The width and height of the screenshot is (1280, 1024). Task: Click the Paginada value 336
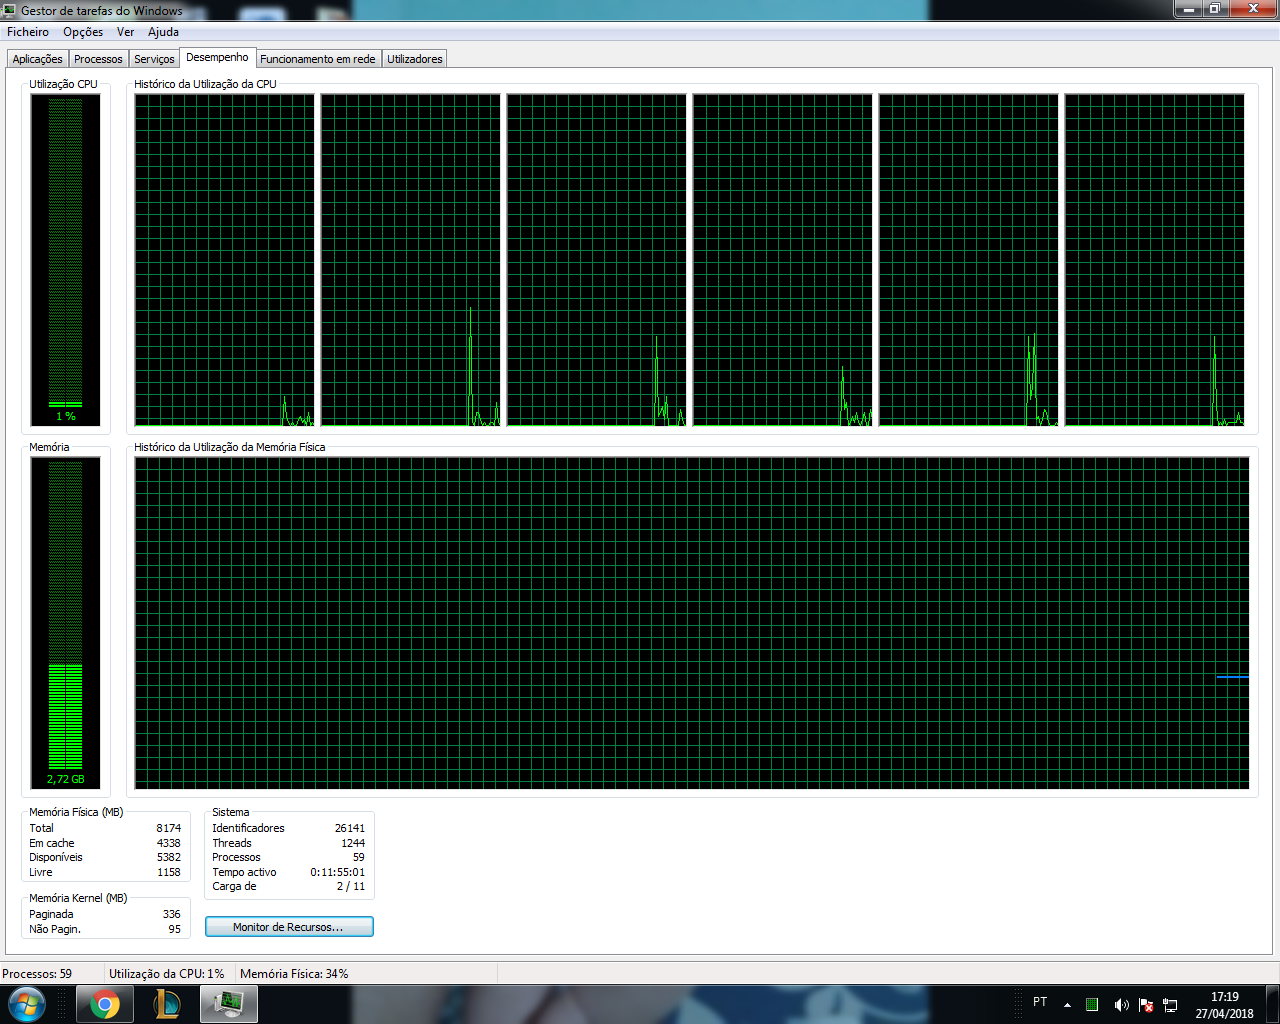[x=171, y=914]
